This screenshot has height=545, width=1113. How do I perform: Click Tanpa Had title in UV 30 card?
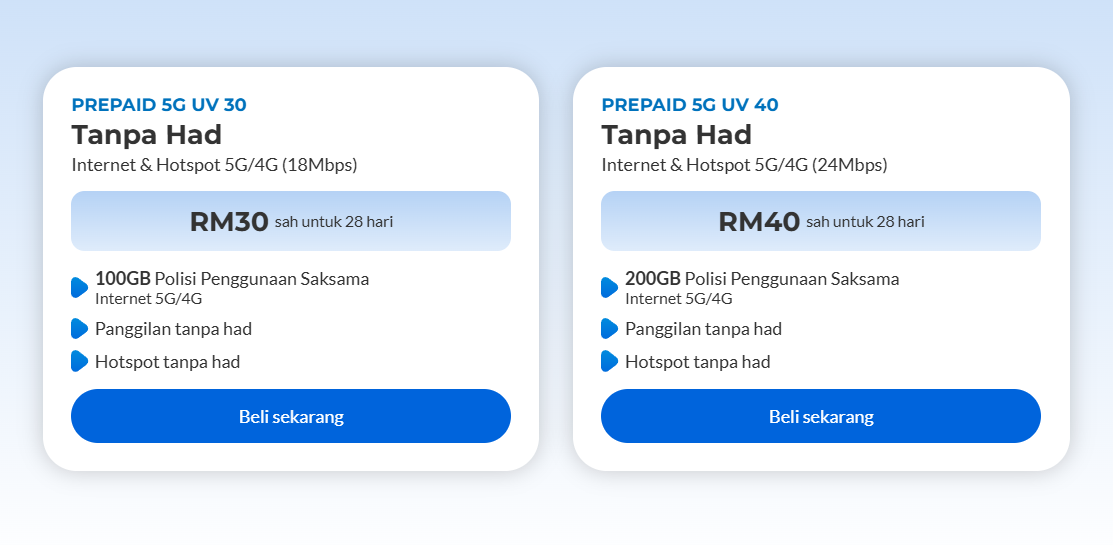(x=147, y=135)
